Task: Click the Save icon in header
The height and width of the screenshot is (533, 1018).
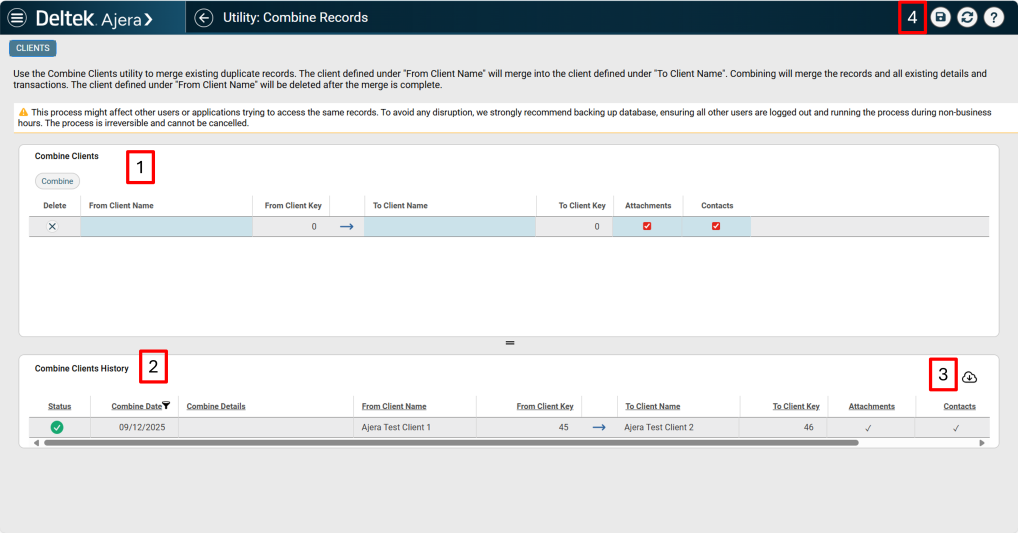Action: pos(941,17)
